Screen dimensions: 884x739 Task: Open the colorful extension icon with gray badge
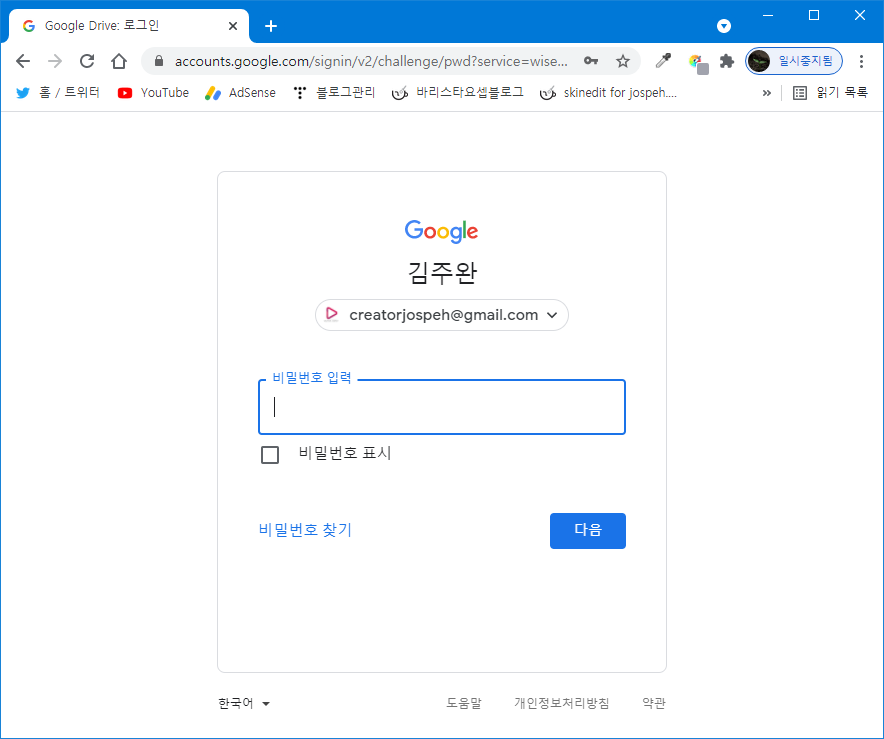coord(698,63)
